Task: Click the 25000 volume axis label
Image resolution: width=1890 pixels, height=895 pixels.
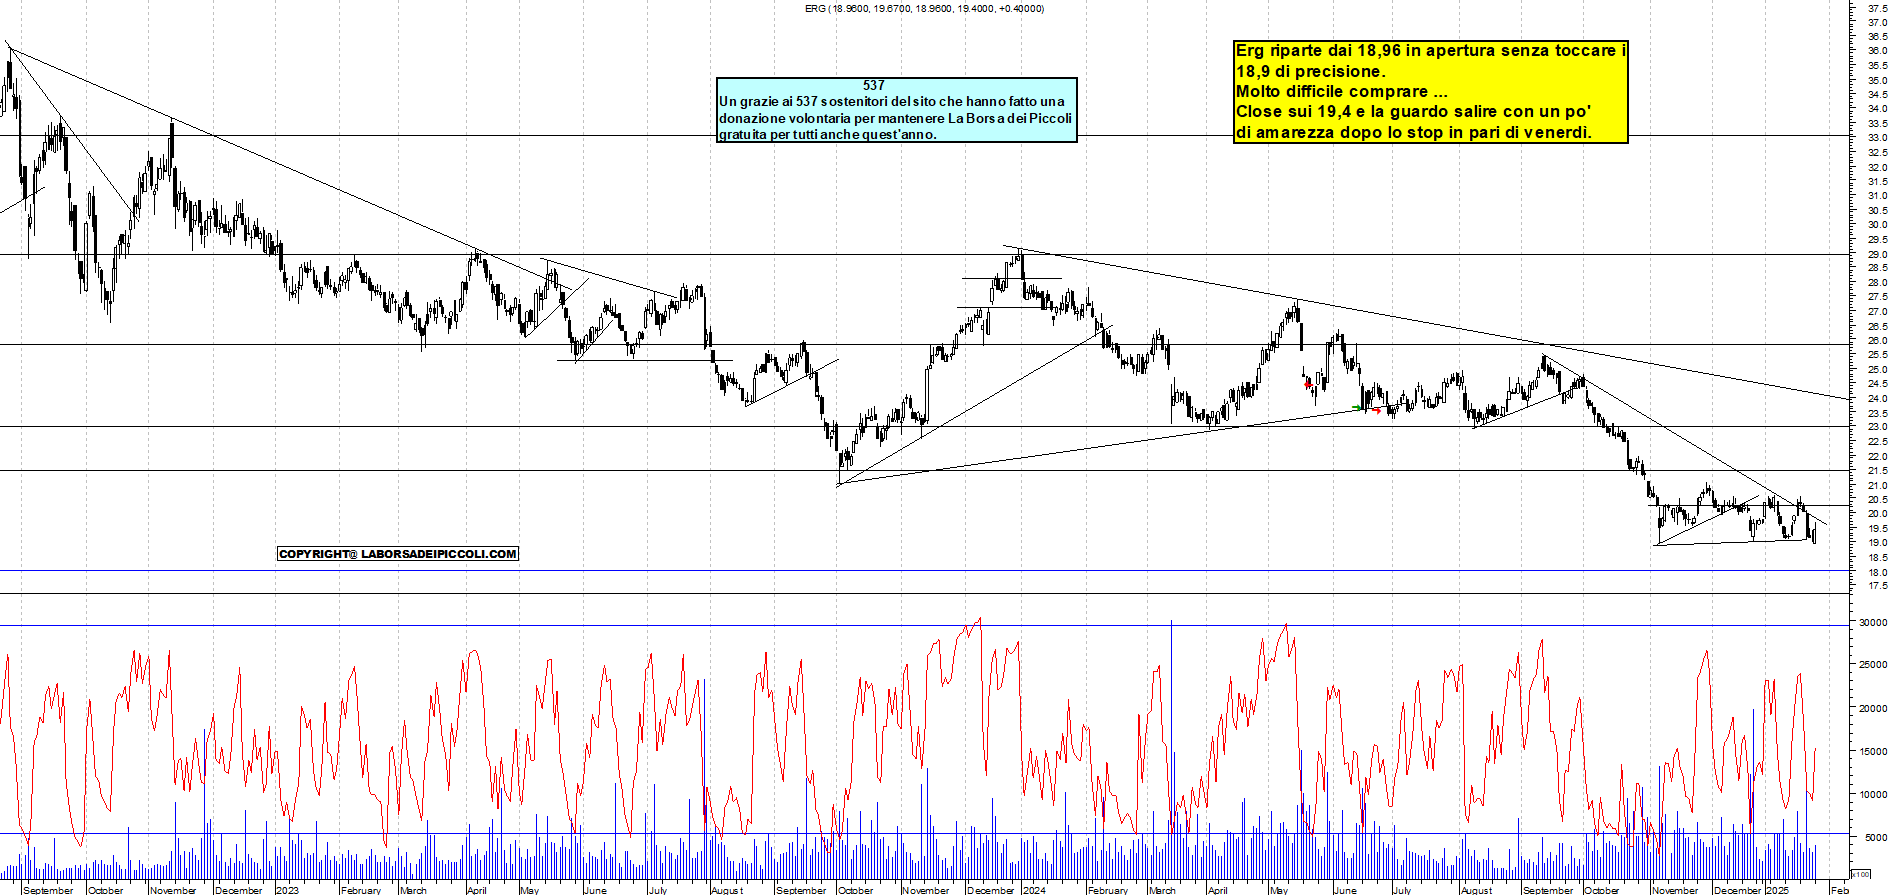Action: 1873,665
